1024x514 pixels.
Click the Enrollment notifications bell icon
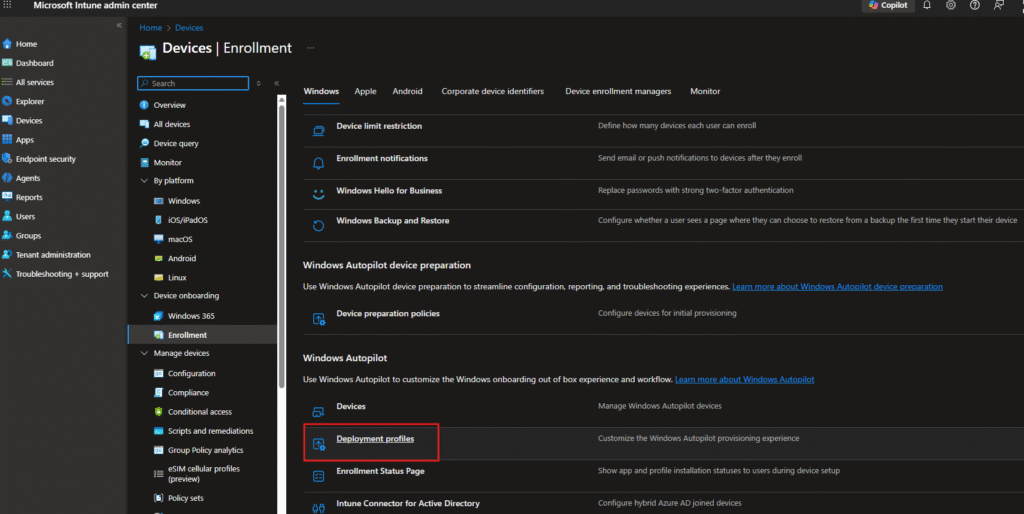[319, 161]
